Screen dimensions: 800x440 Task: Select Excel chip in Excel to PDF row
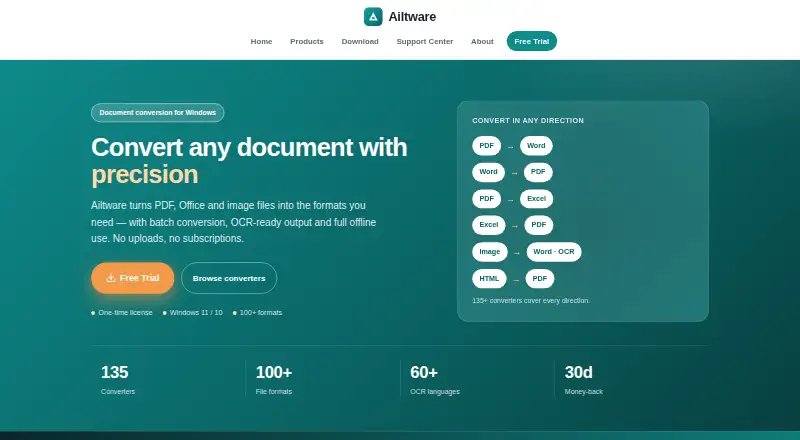pyautogui.click(x=489, y=225)
